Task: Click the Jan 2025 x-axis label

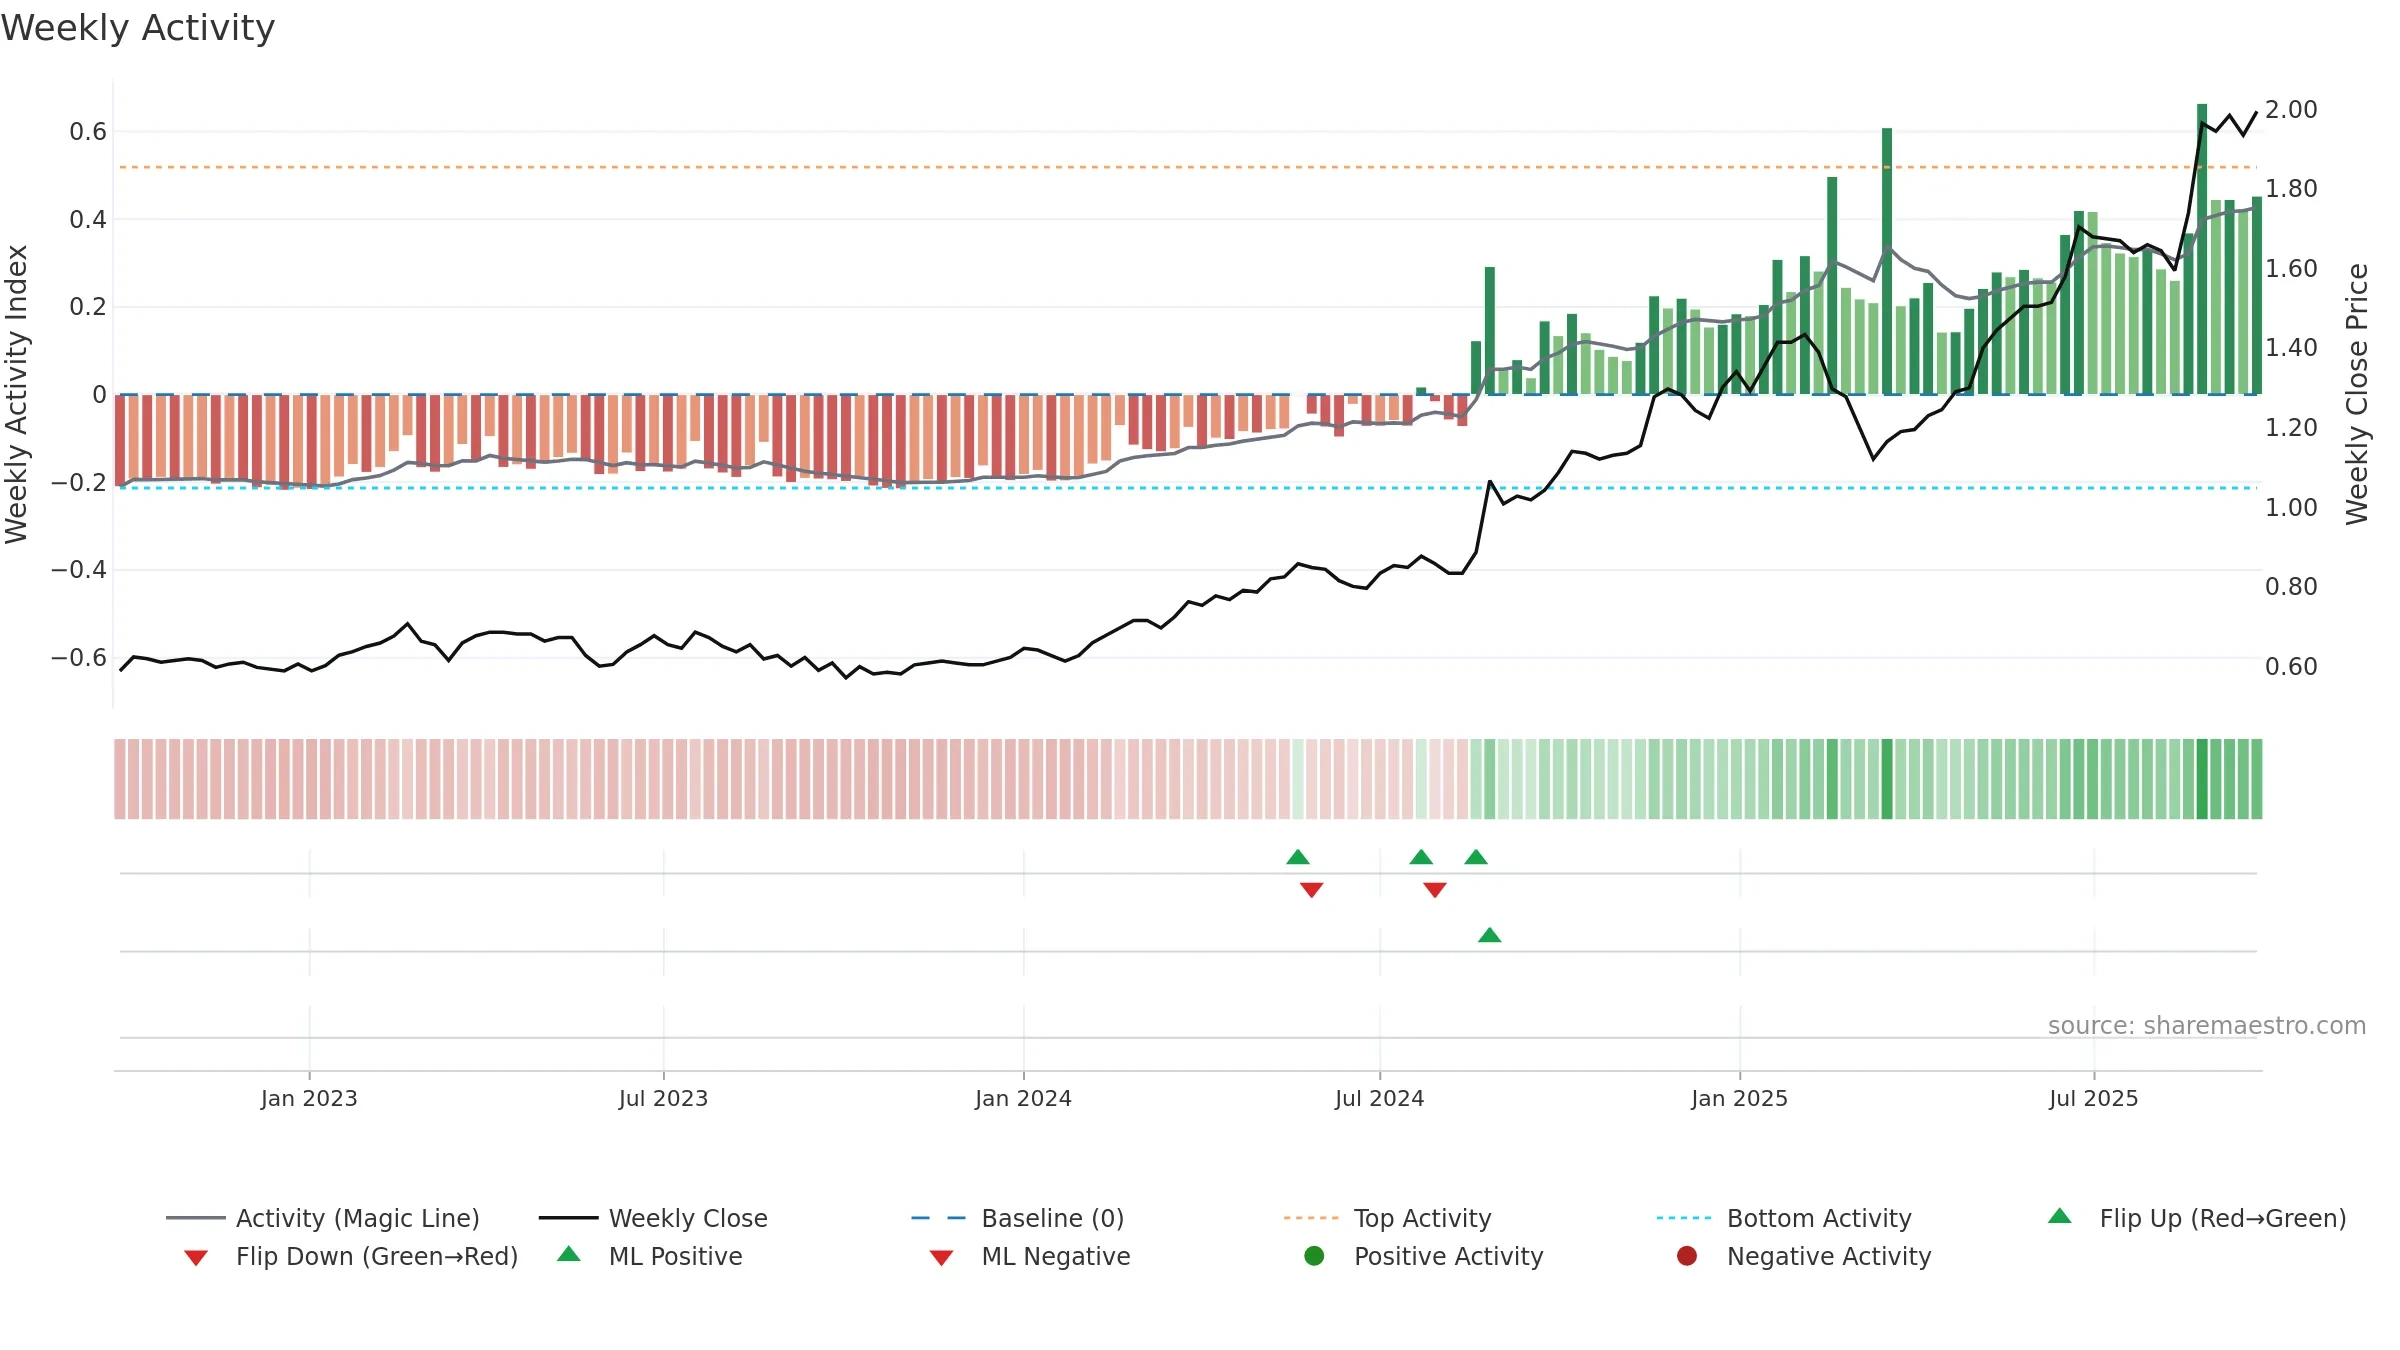Action: tap(1739, 1098)
